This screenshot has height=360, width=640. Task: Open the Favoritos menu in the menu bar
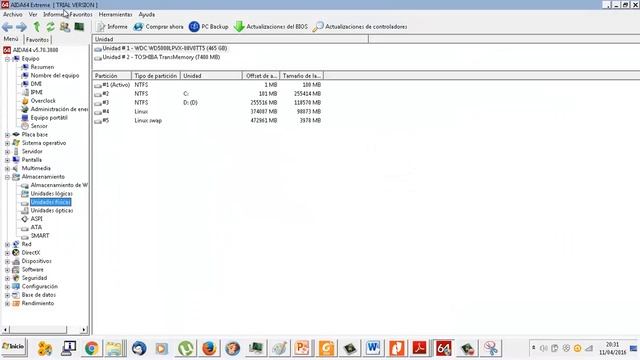click(81, 14)
